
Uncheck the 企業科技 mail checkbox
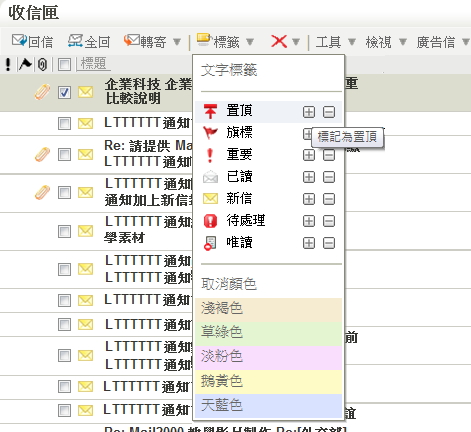click(x=64, y=92)
